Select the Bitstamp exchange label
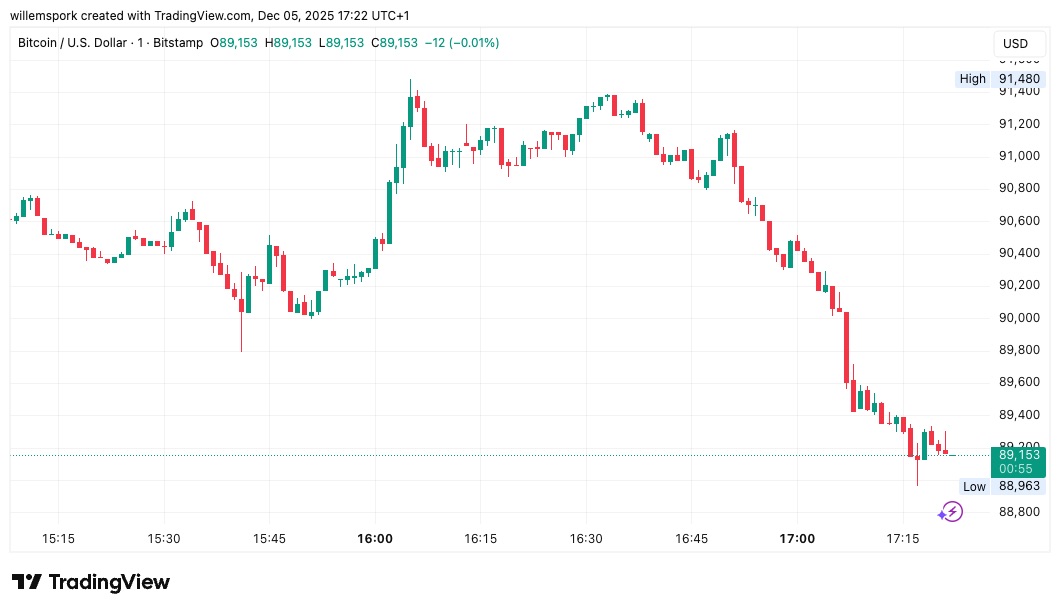Viewport: 1060px width, 612px height. click(x=178, y=43)
